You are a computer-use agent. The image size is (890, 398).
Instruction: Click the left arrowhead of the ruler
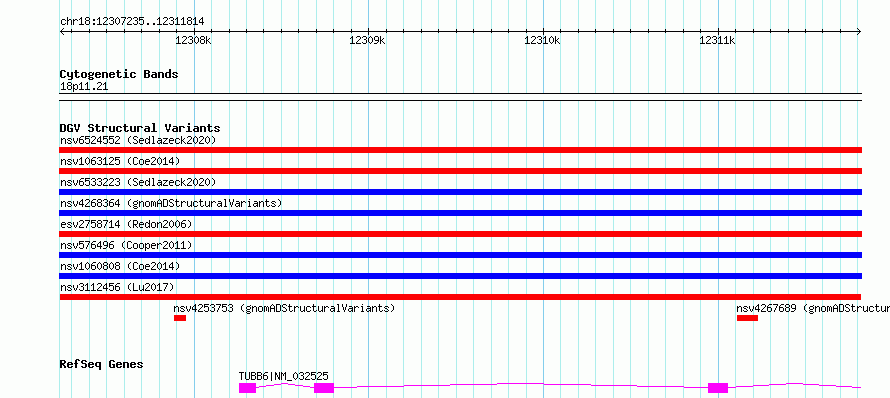62,32
